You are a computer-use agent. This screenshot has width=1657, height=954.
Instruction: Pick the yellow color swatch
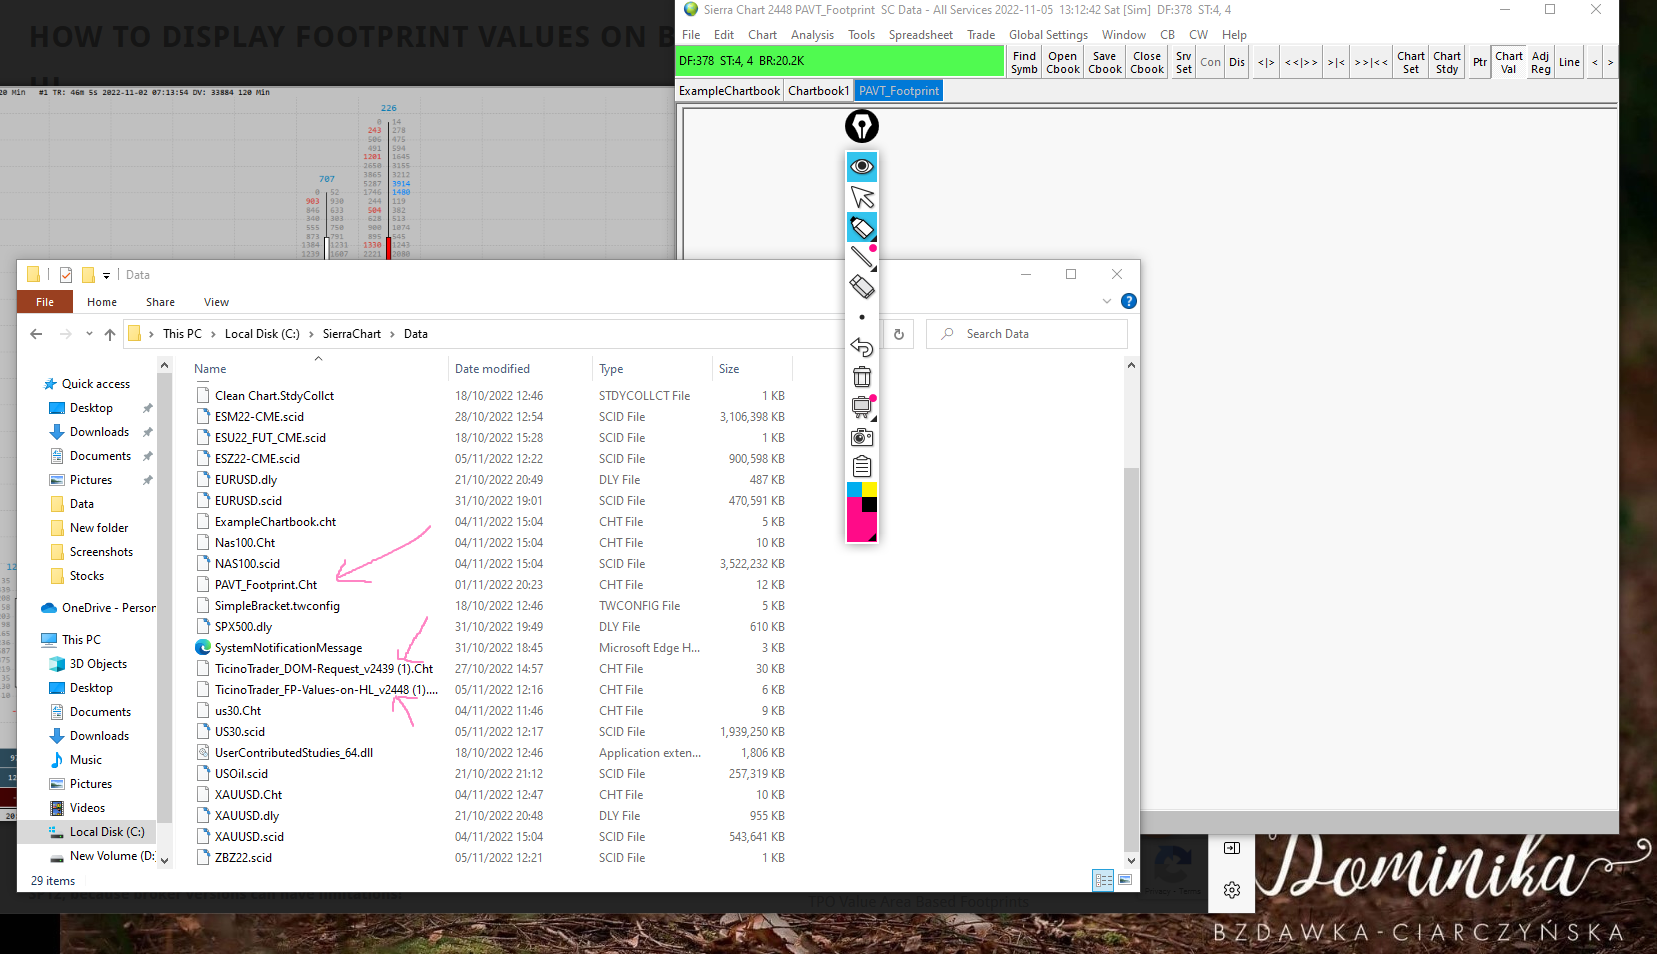[x=870, y=490]
